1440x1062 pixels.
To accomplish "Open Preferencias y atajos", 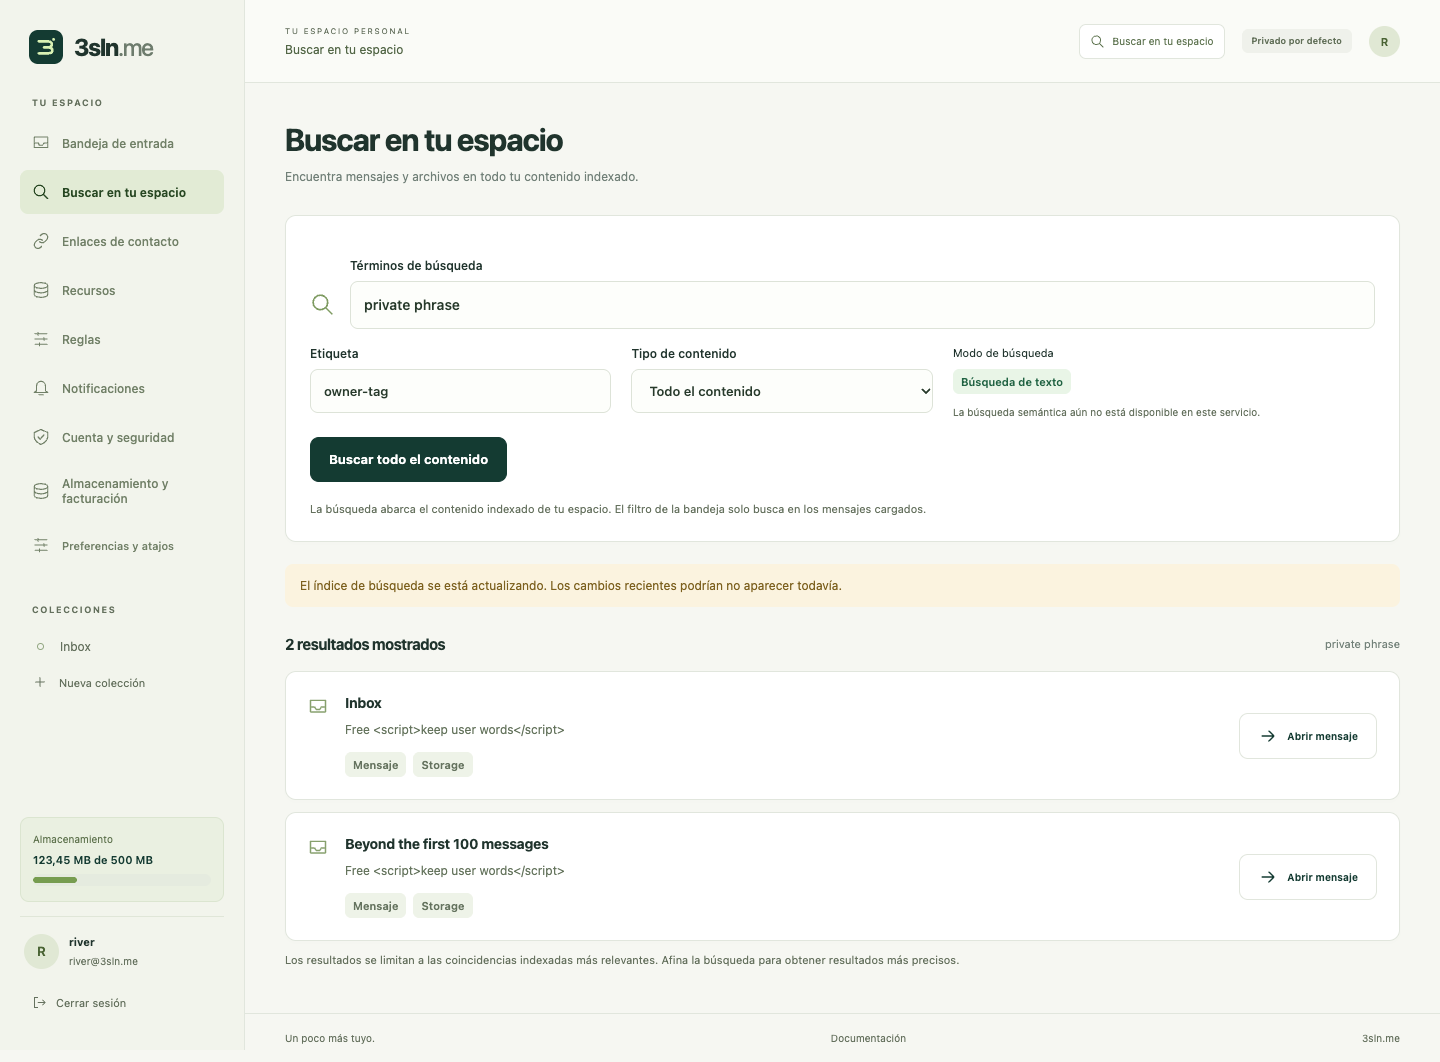I will click(x=122, y=546).
